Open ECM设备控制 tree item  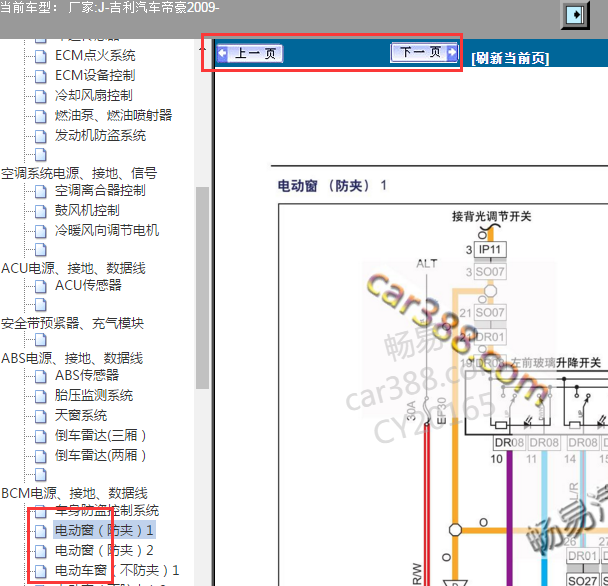point(95,75)
